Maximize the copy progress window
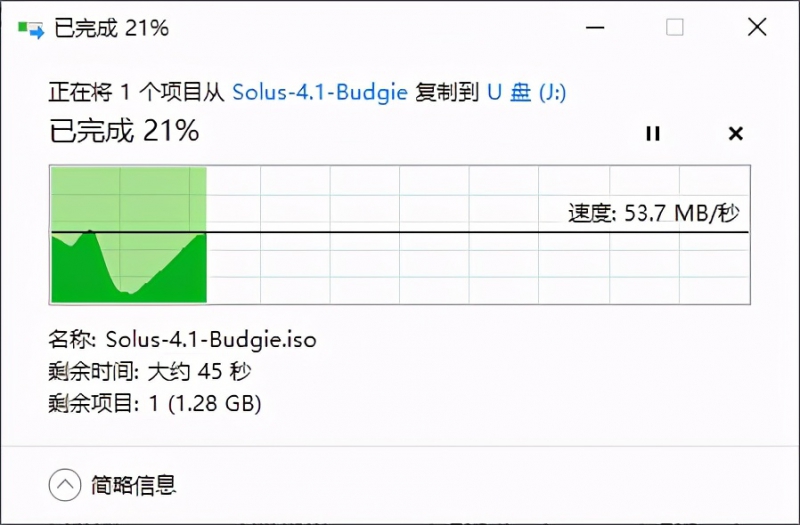 pyautogui.click(x=674, y=27)
